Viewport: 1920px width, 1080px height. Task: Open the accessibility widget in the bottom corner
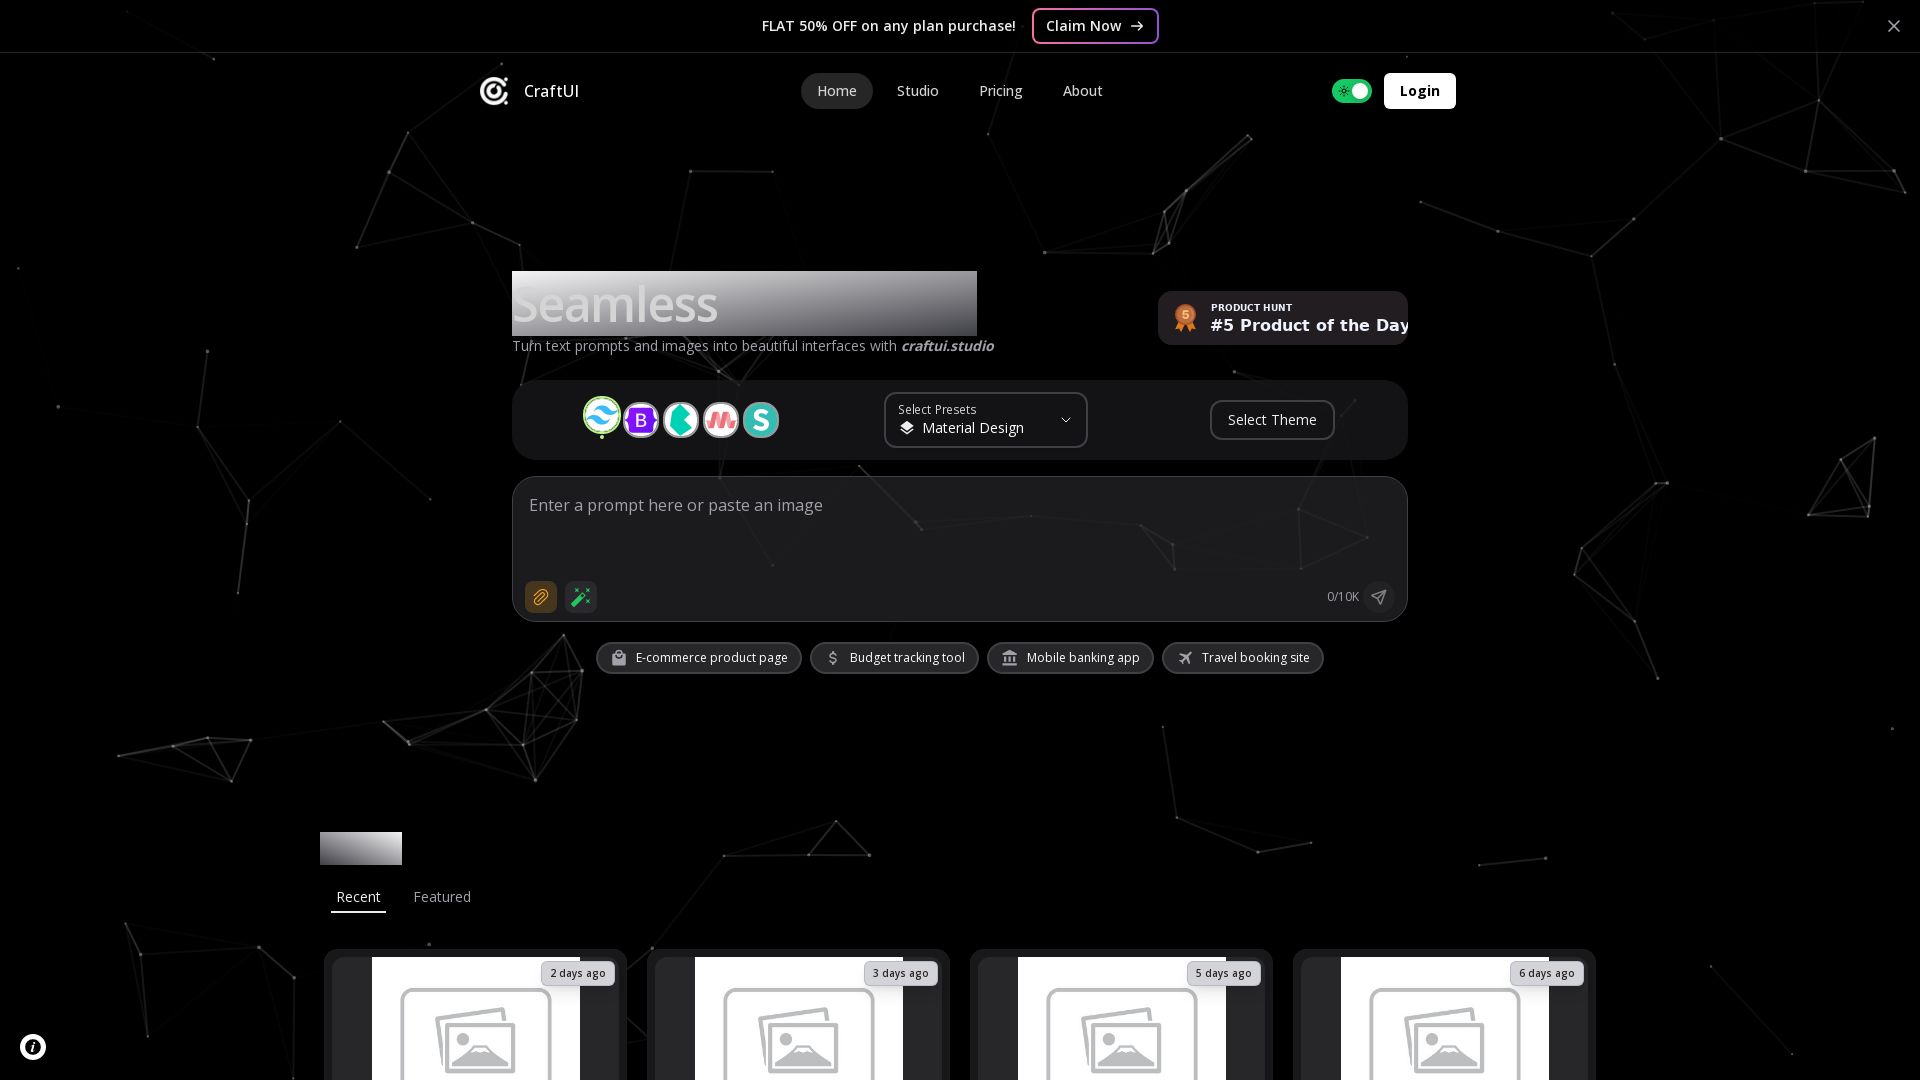(33, 1047)
